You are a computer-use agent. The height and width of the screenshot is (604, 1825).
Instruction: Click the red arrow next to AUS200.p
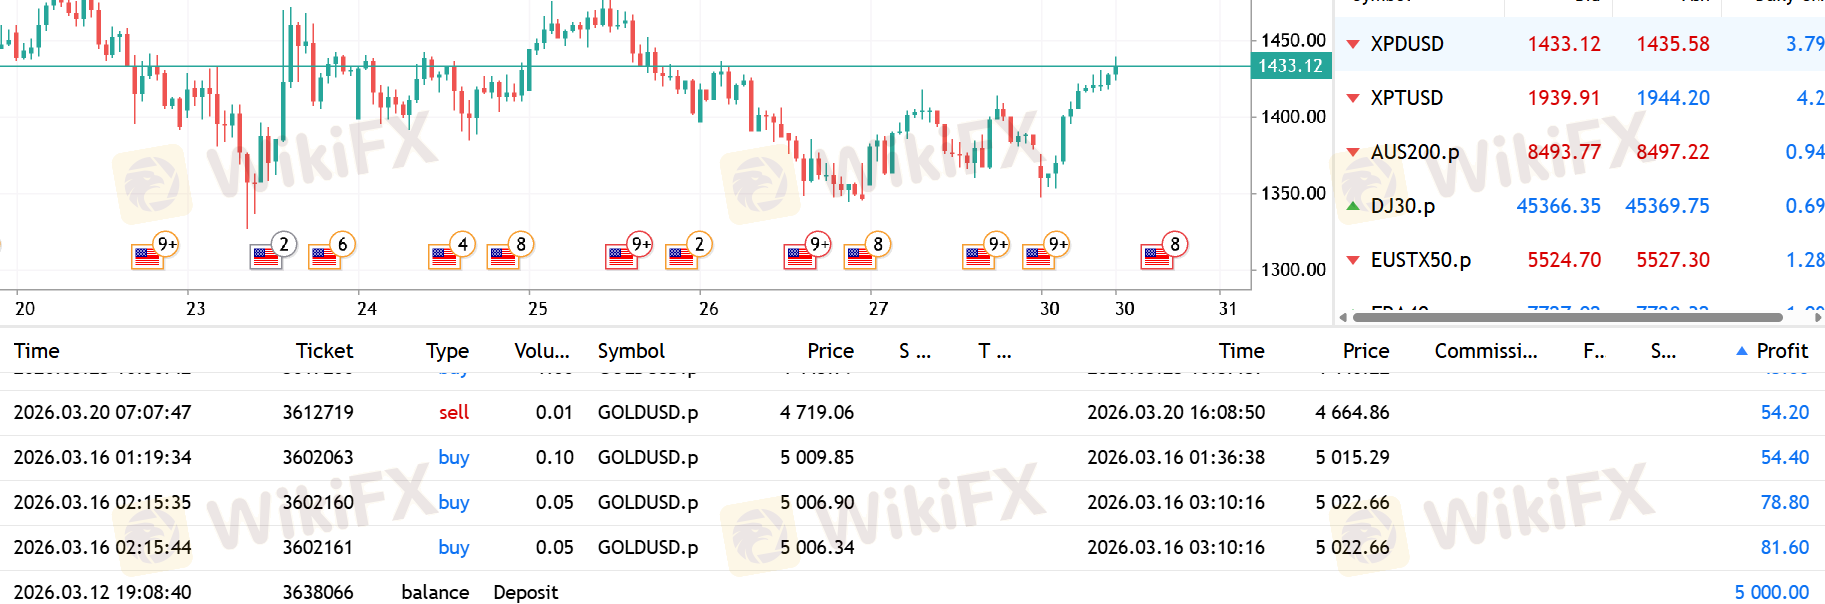(1353, 152)
